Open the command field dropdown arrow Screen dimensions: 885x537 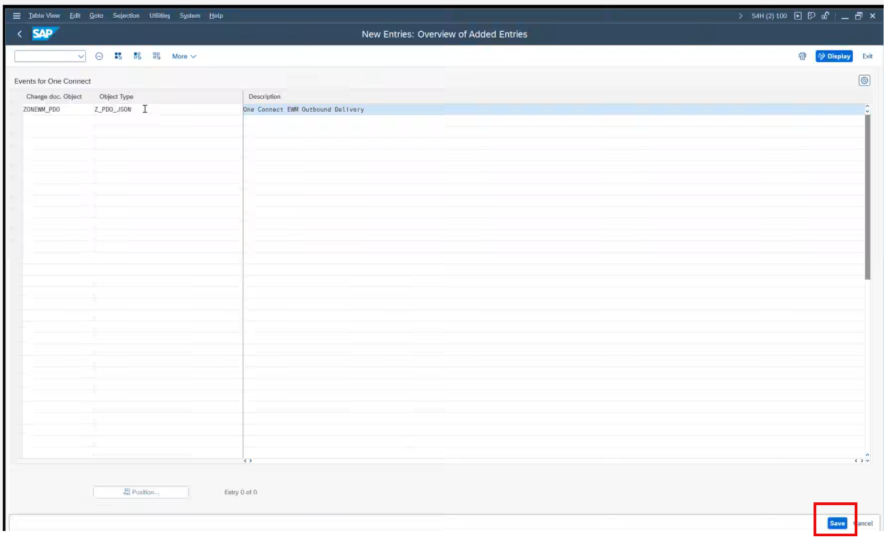pyautogui.click(x=81, y=56)
